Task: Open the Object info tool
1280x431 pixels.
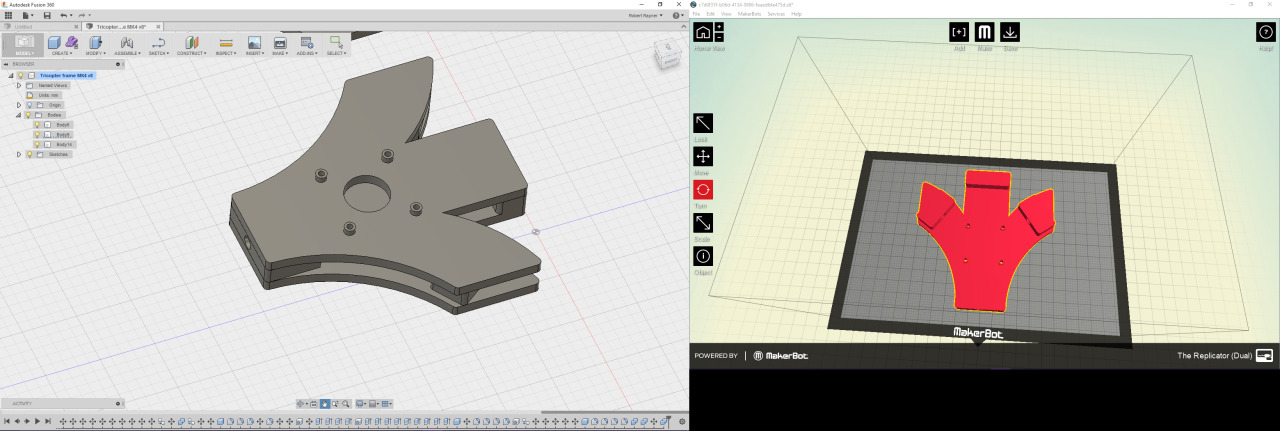Action: tap(703, 256)
